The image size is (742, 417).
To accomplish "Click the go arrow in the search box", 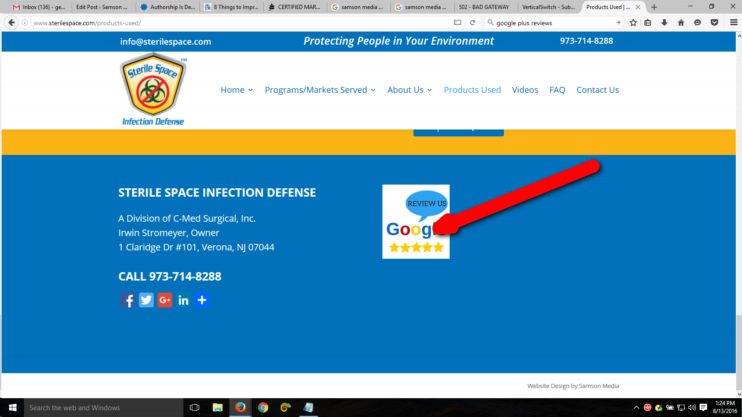I will click(x=618, y=23).
